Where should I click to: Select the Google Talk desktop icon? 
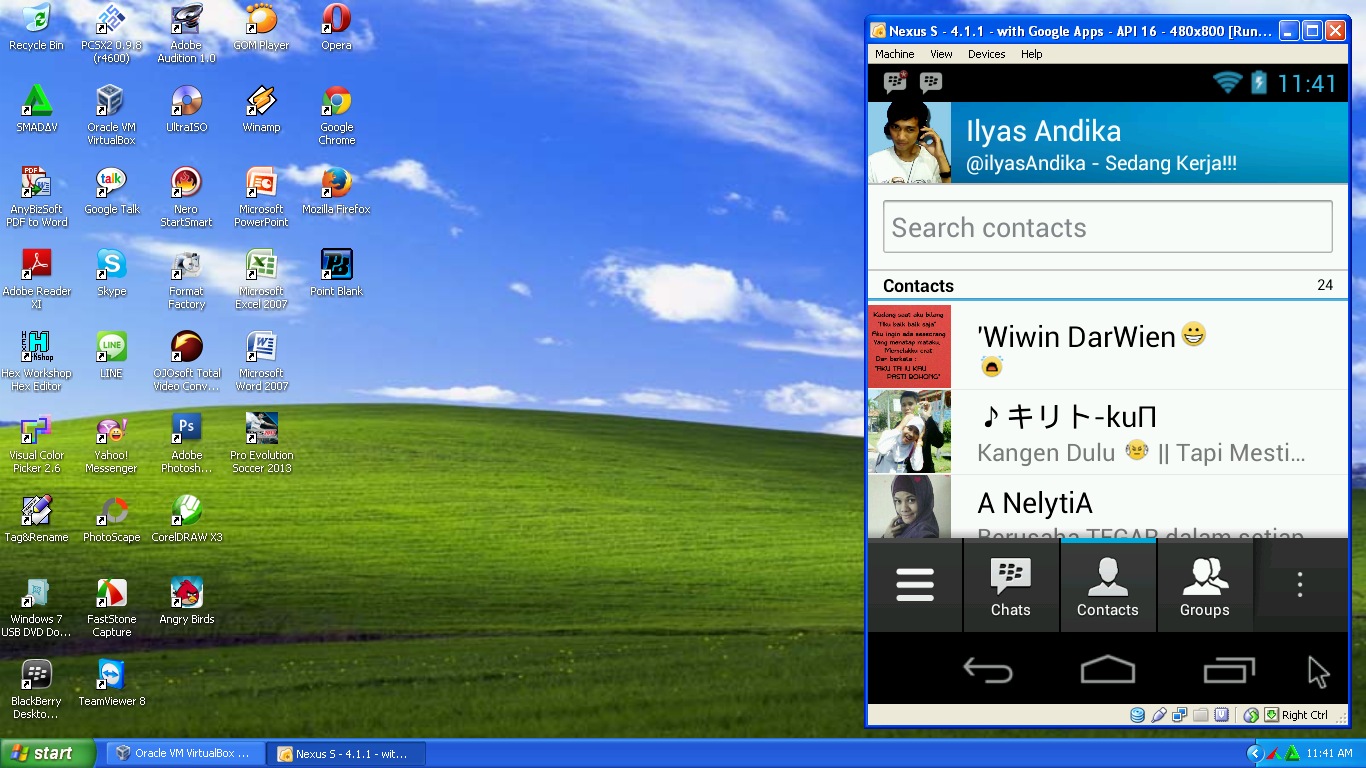111,191
